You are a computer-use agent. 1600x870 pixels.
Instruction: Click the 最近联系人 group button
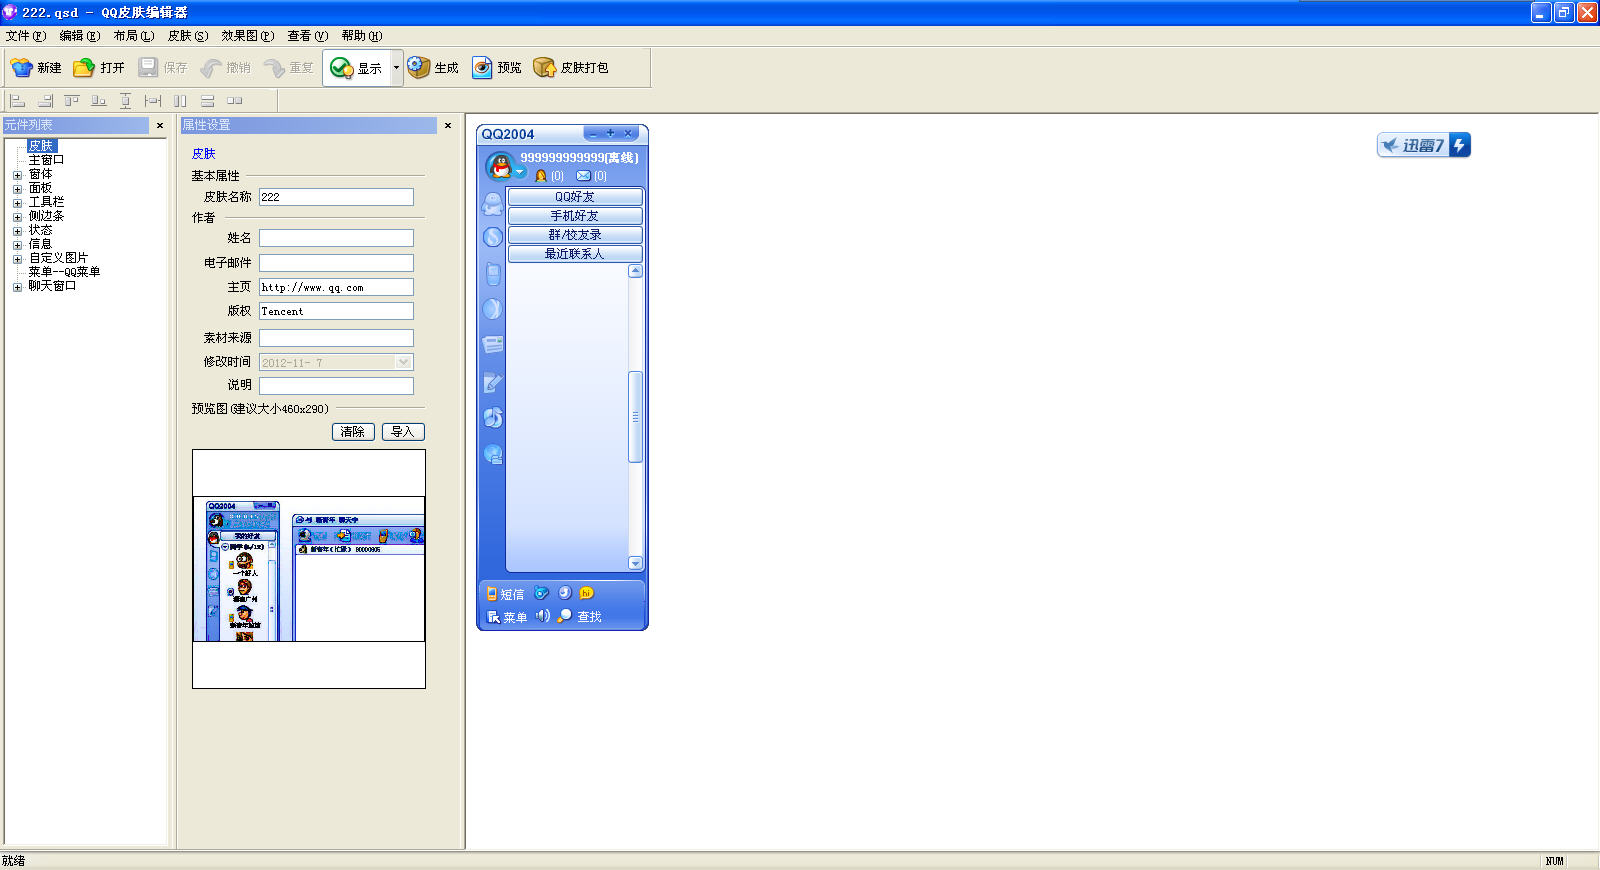point(575,254)
